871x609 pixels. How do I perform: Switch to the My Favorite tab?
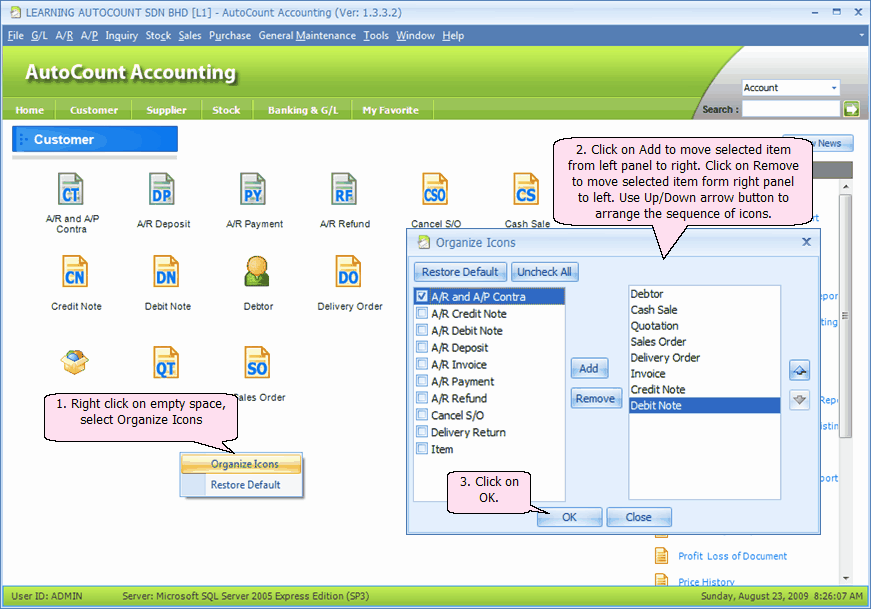(x=391, y=110)
